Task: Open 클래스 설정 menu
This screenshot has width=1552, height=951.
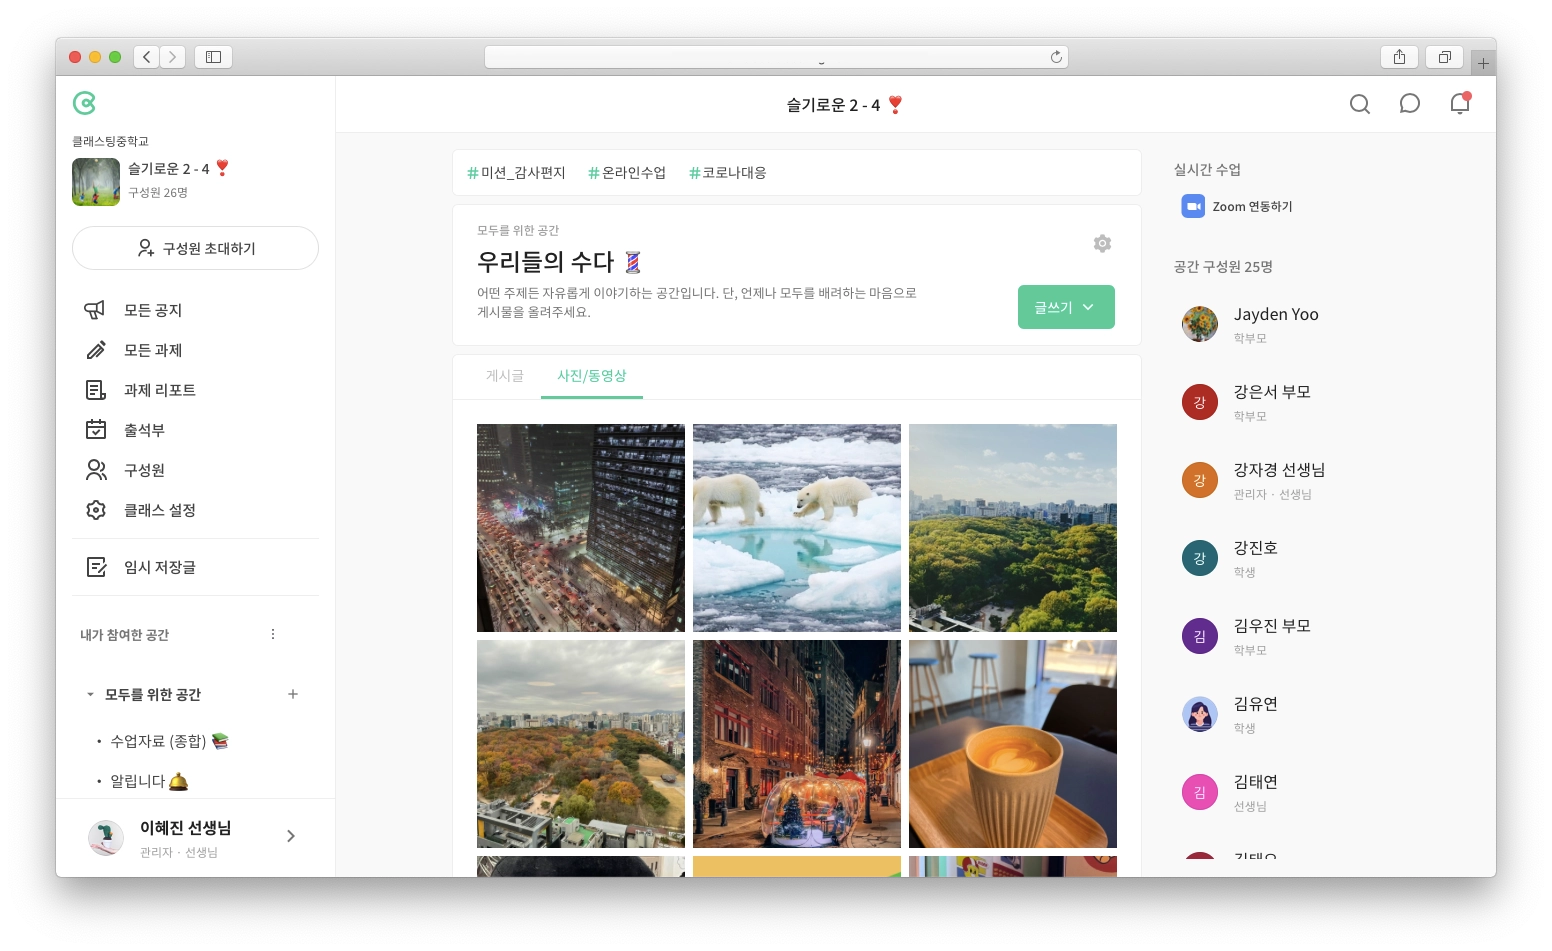Action: (x=160, y=510)
